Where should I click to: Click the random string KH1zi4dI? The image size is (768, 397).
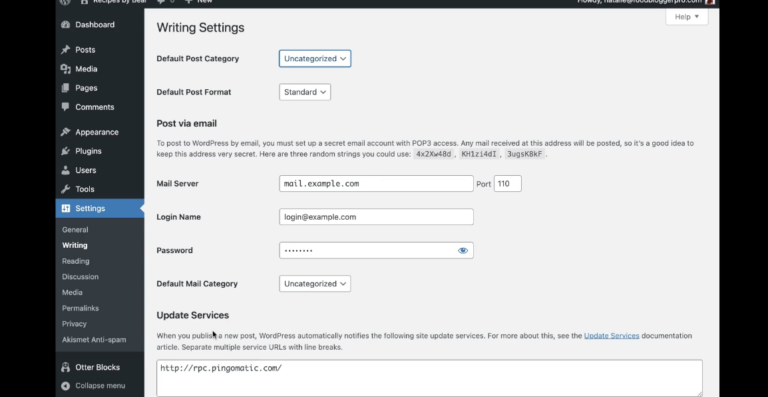point(479,154)
